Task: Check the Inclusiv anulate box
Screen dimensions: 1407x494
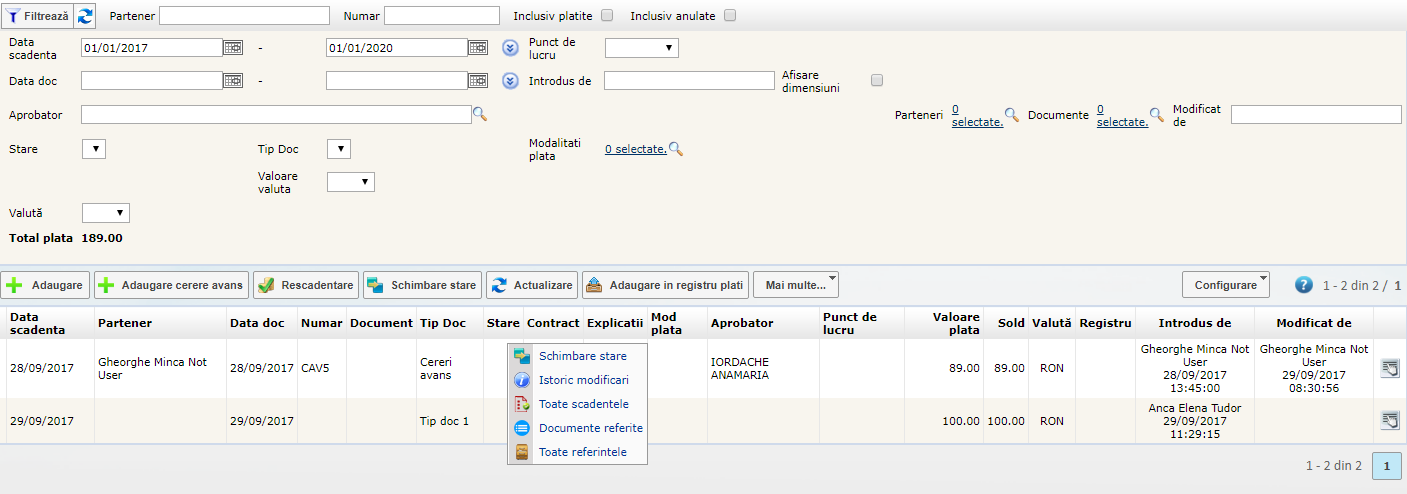Action: pos(730,16)
